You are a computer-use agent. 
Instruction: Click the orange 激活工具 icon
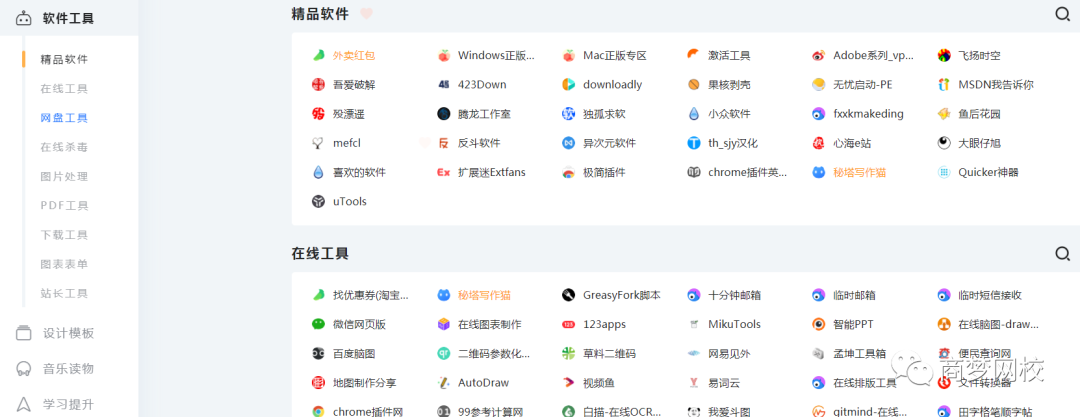[x=694, y=55]
